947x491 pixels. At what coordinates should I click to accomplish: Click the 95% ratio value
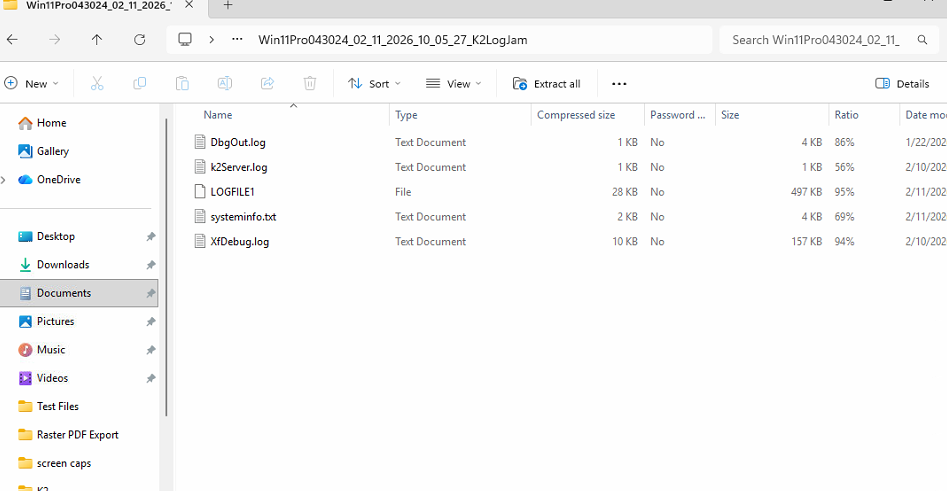click(x=844, y=192)
